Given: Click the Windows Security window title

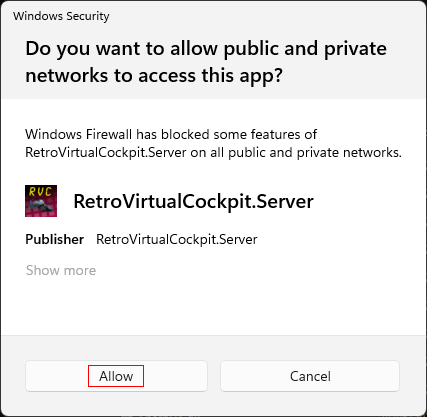Looking at the screenshot, I should tap(61, 16).
